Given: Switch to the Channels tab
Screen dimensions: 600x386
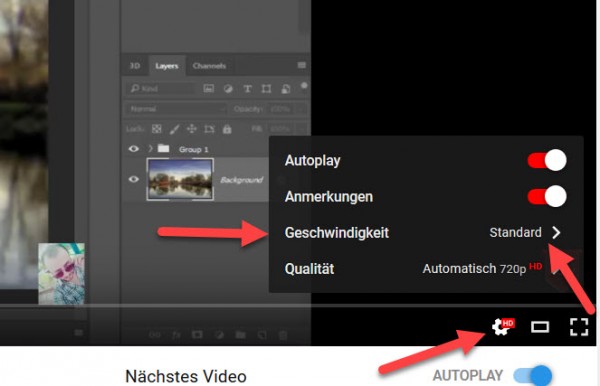Looking at the screenshot, I should tap(209, 66).
